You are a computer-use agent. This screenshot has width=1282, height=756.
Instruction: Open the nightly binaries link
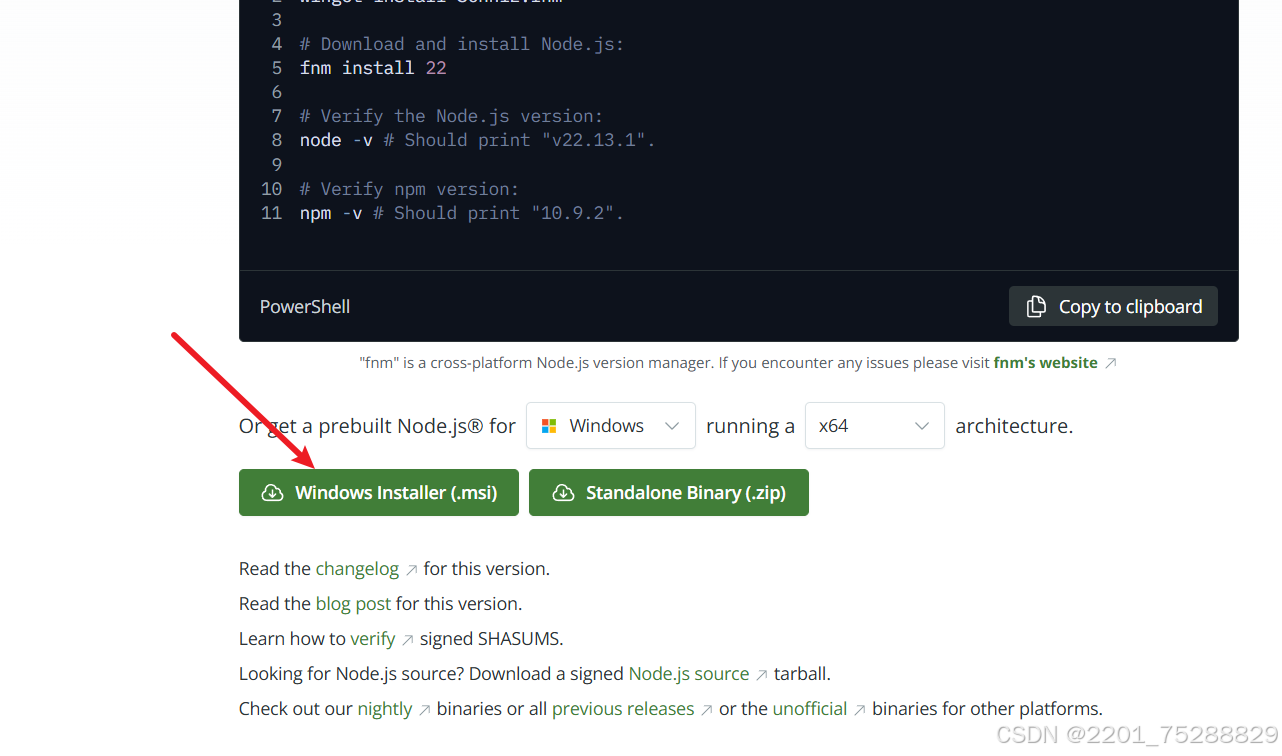[385, 709]
